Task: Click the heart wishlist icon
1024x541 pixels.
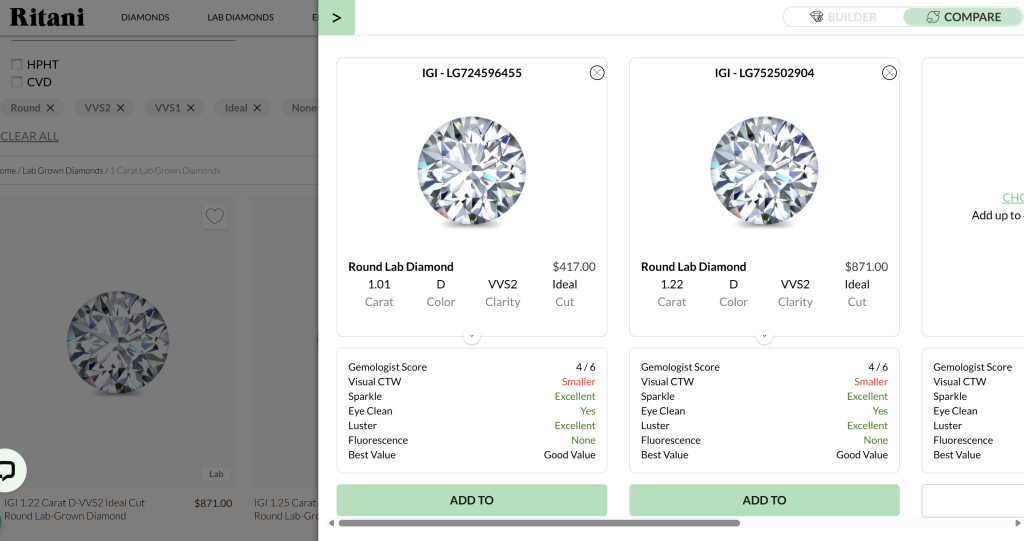Action: click(x=215, y=216)
